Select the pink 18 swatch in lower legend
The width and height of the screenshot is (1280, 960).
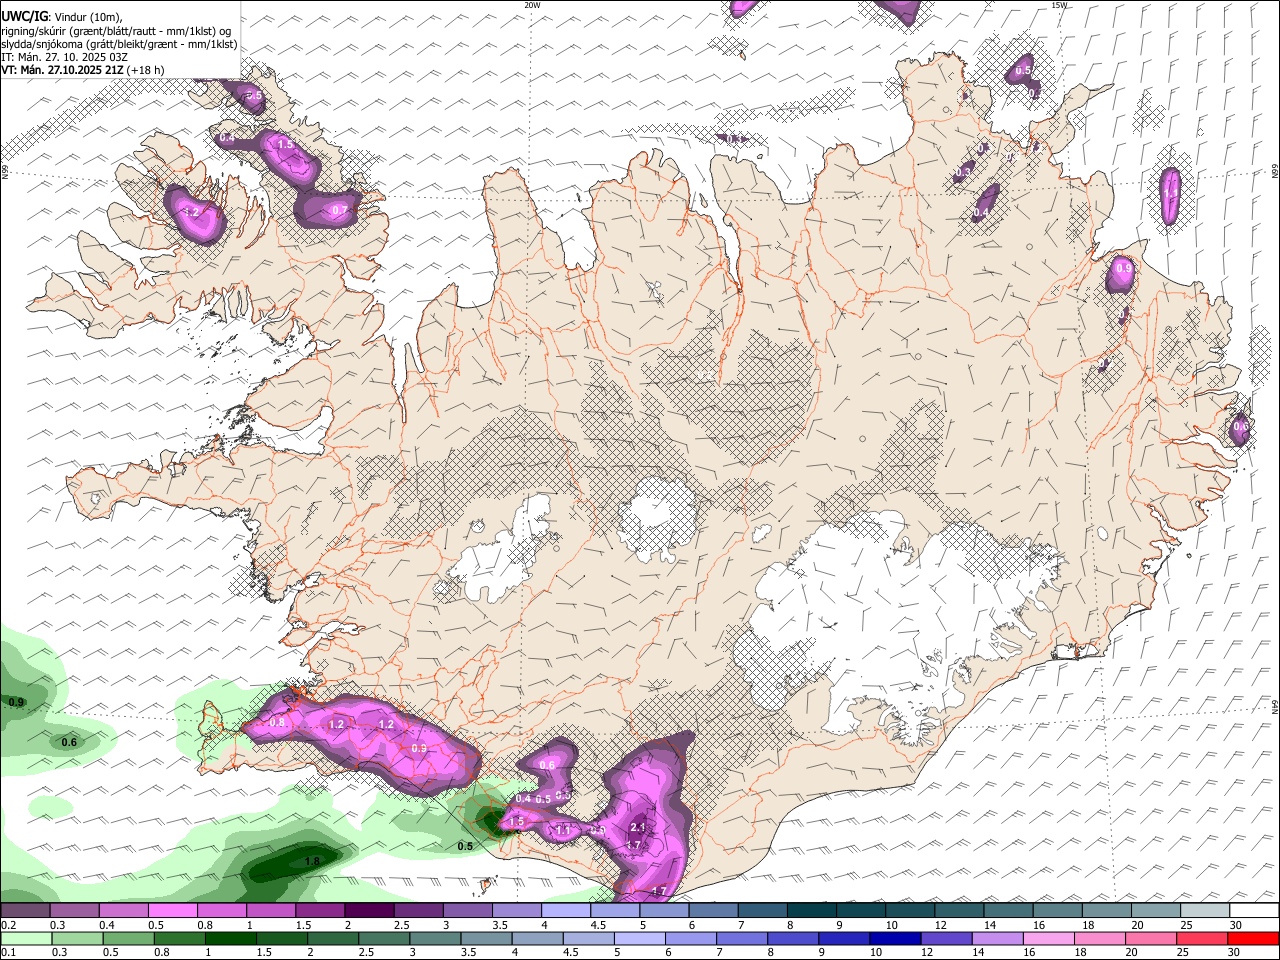click(x=1098, y=939)
